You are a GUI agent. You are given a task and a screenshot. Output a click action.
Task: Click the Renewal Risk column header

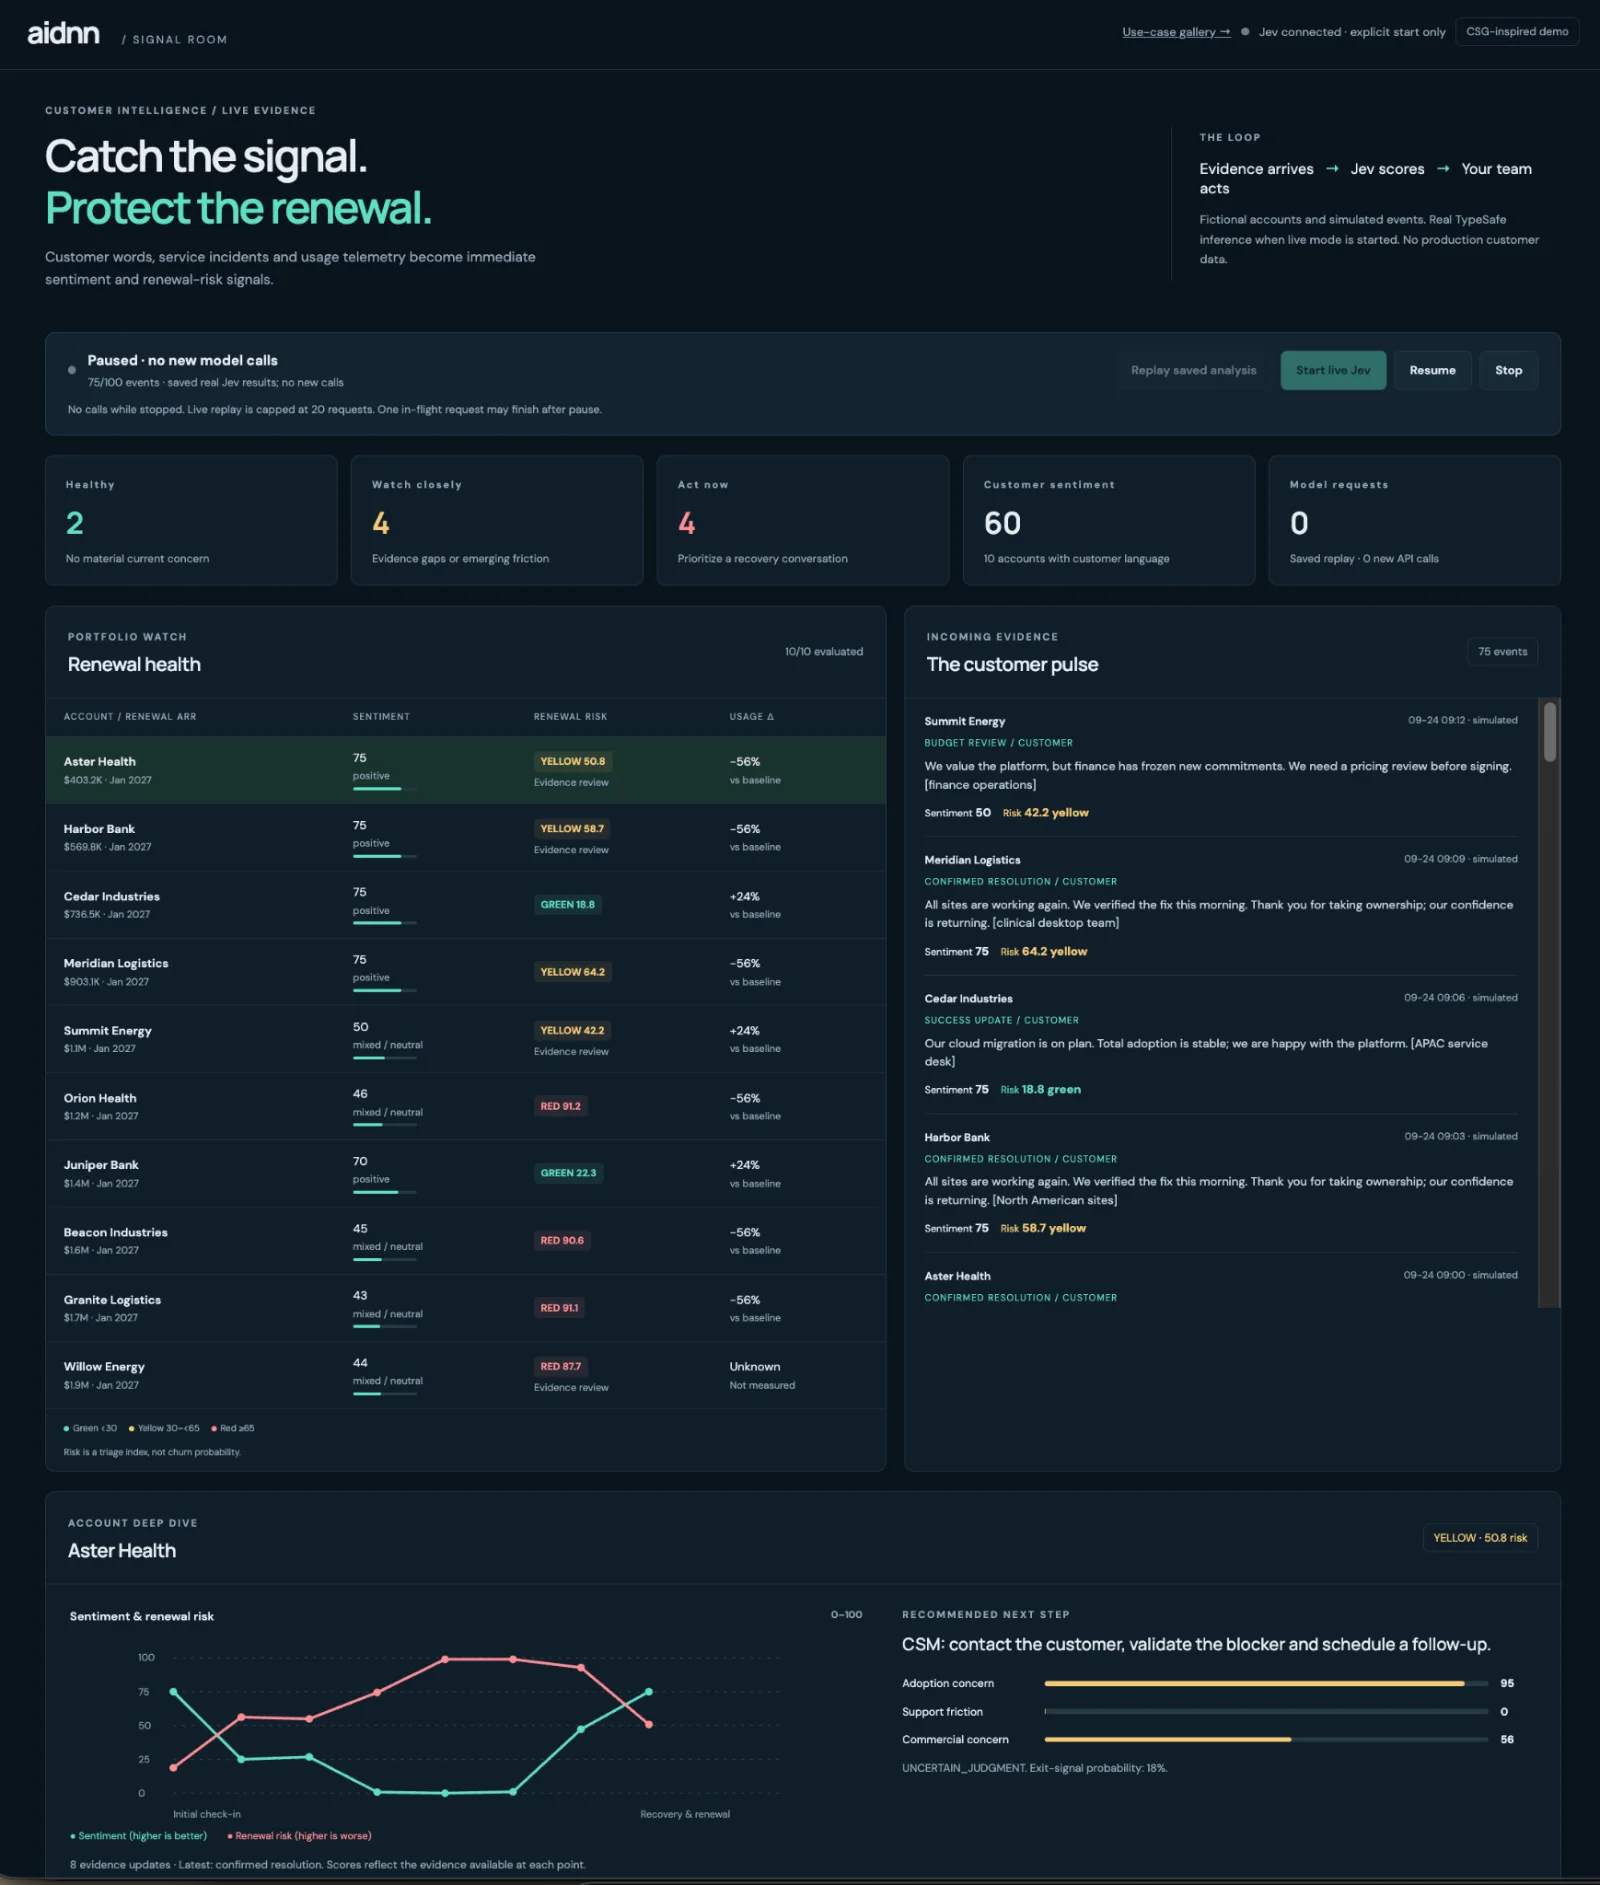pyautogui.click(x=570, y=717)
